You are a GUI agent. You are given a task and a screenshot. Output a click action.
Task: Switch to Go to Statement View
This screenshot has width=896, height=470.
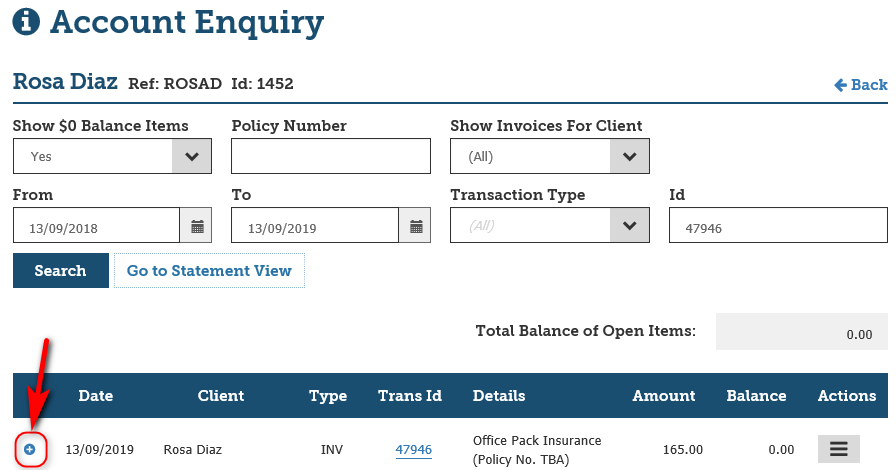pos(209,271)
